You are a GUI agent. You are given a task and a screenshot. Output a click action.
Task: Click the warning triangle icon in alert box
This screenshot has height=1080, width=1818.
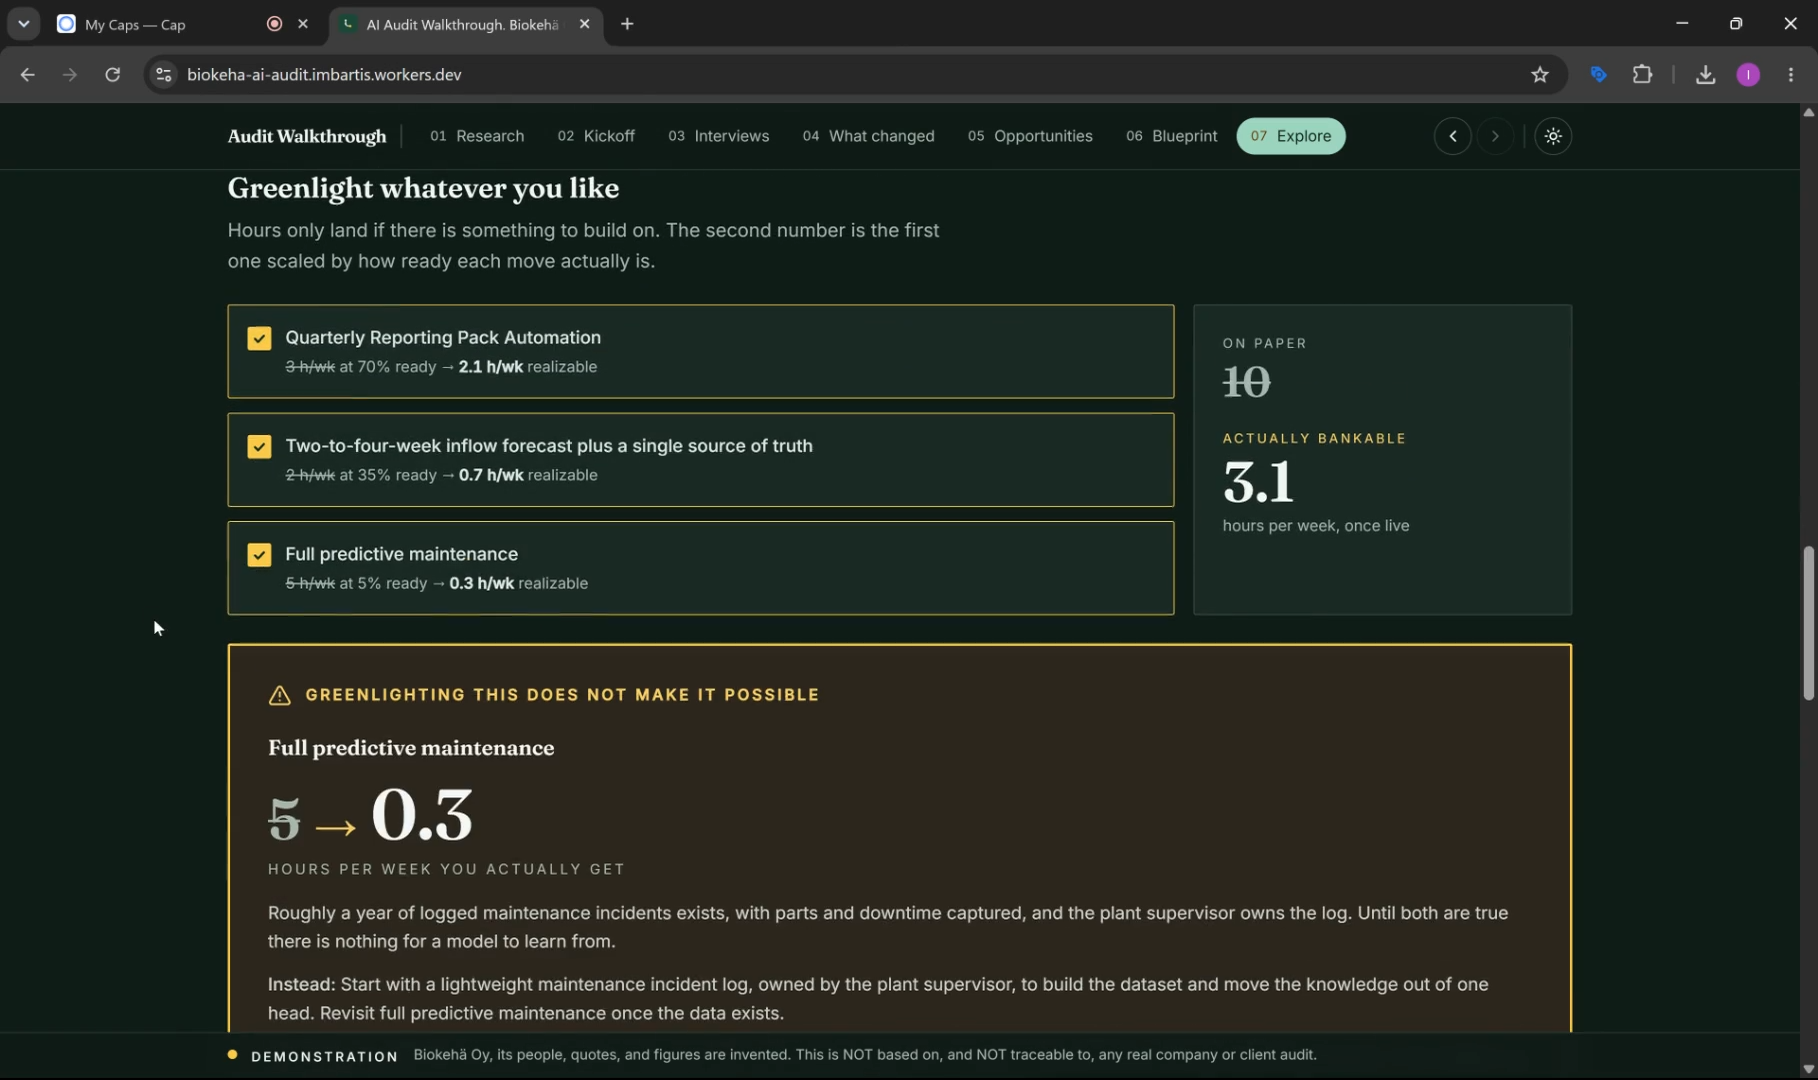point(280,695)
